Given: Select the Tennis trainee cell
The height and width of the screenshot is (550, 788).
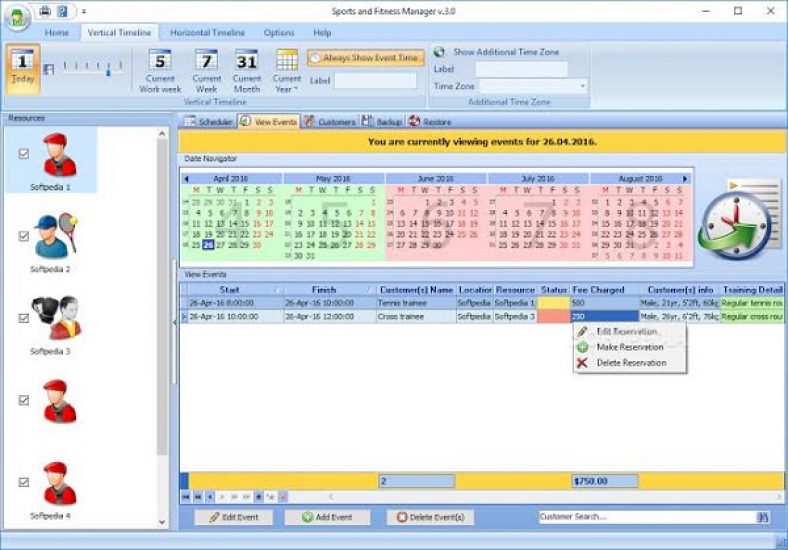Looking at the screenshot, I should coord(416,303).
